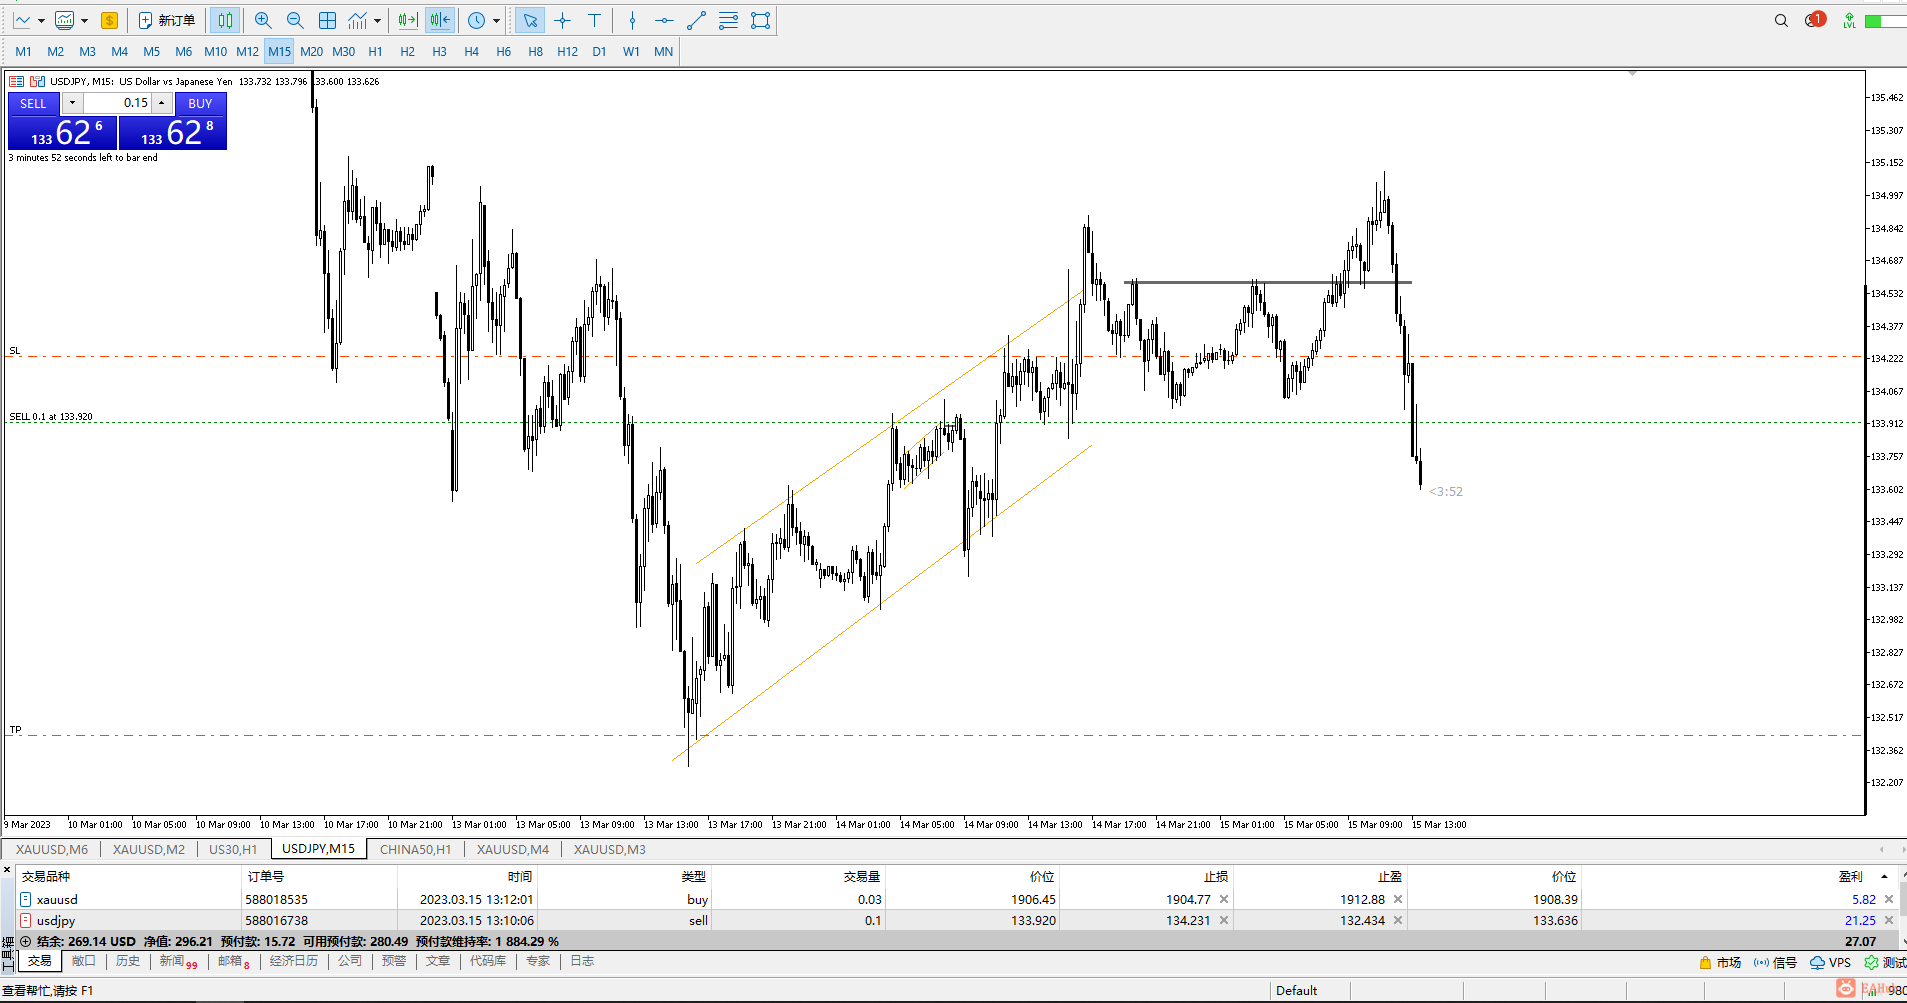This screenshot has width=1907, height=1003.
Task: Switch timeframe to D1
Action: point(599,51)
